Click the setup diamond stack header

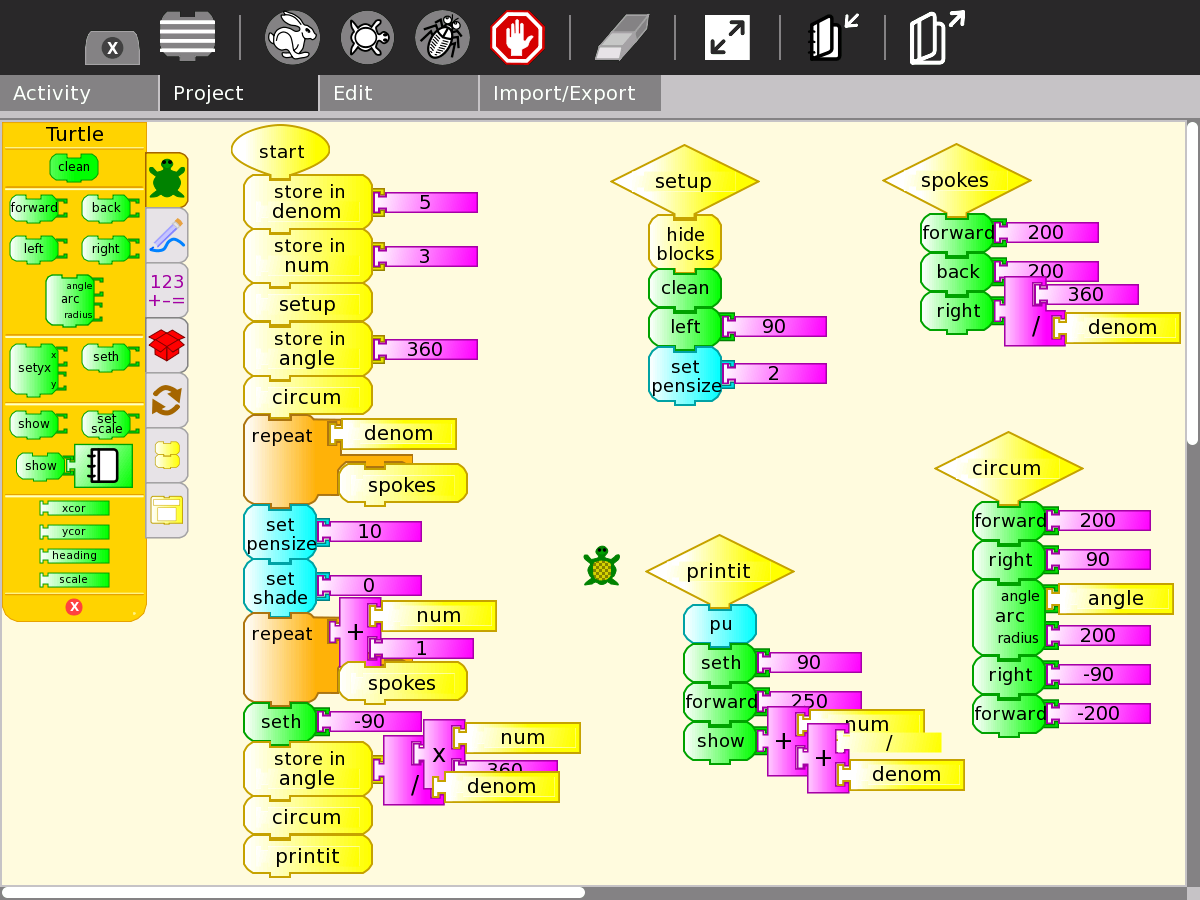(x=684, y=181)
